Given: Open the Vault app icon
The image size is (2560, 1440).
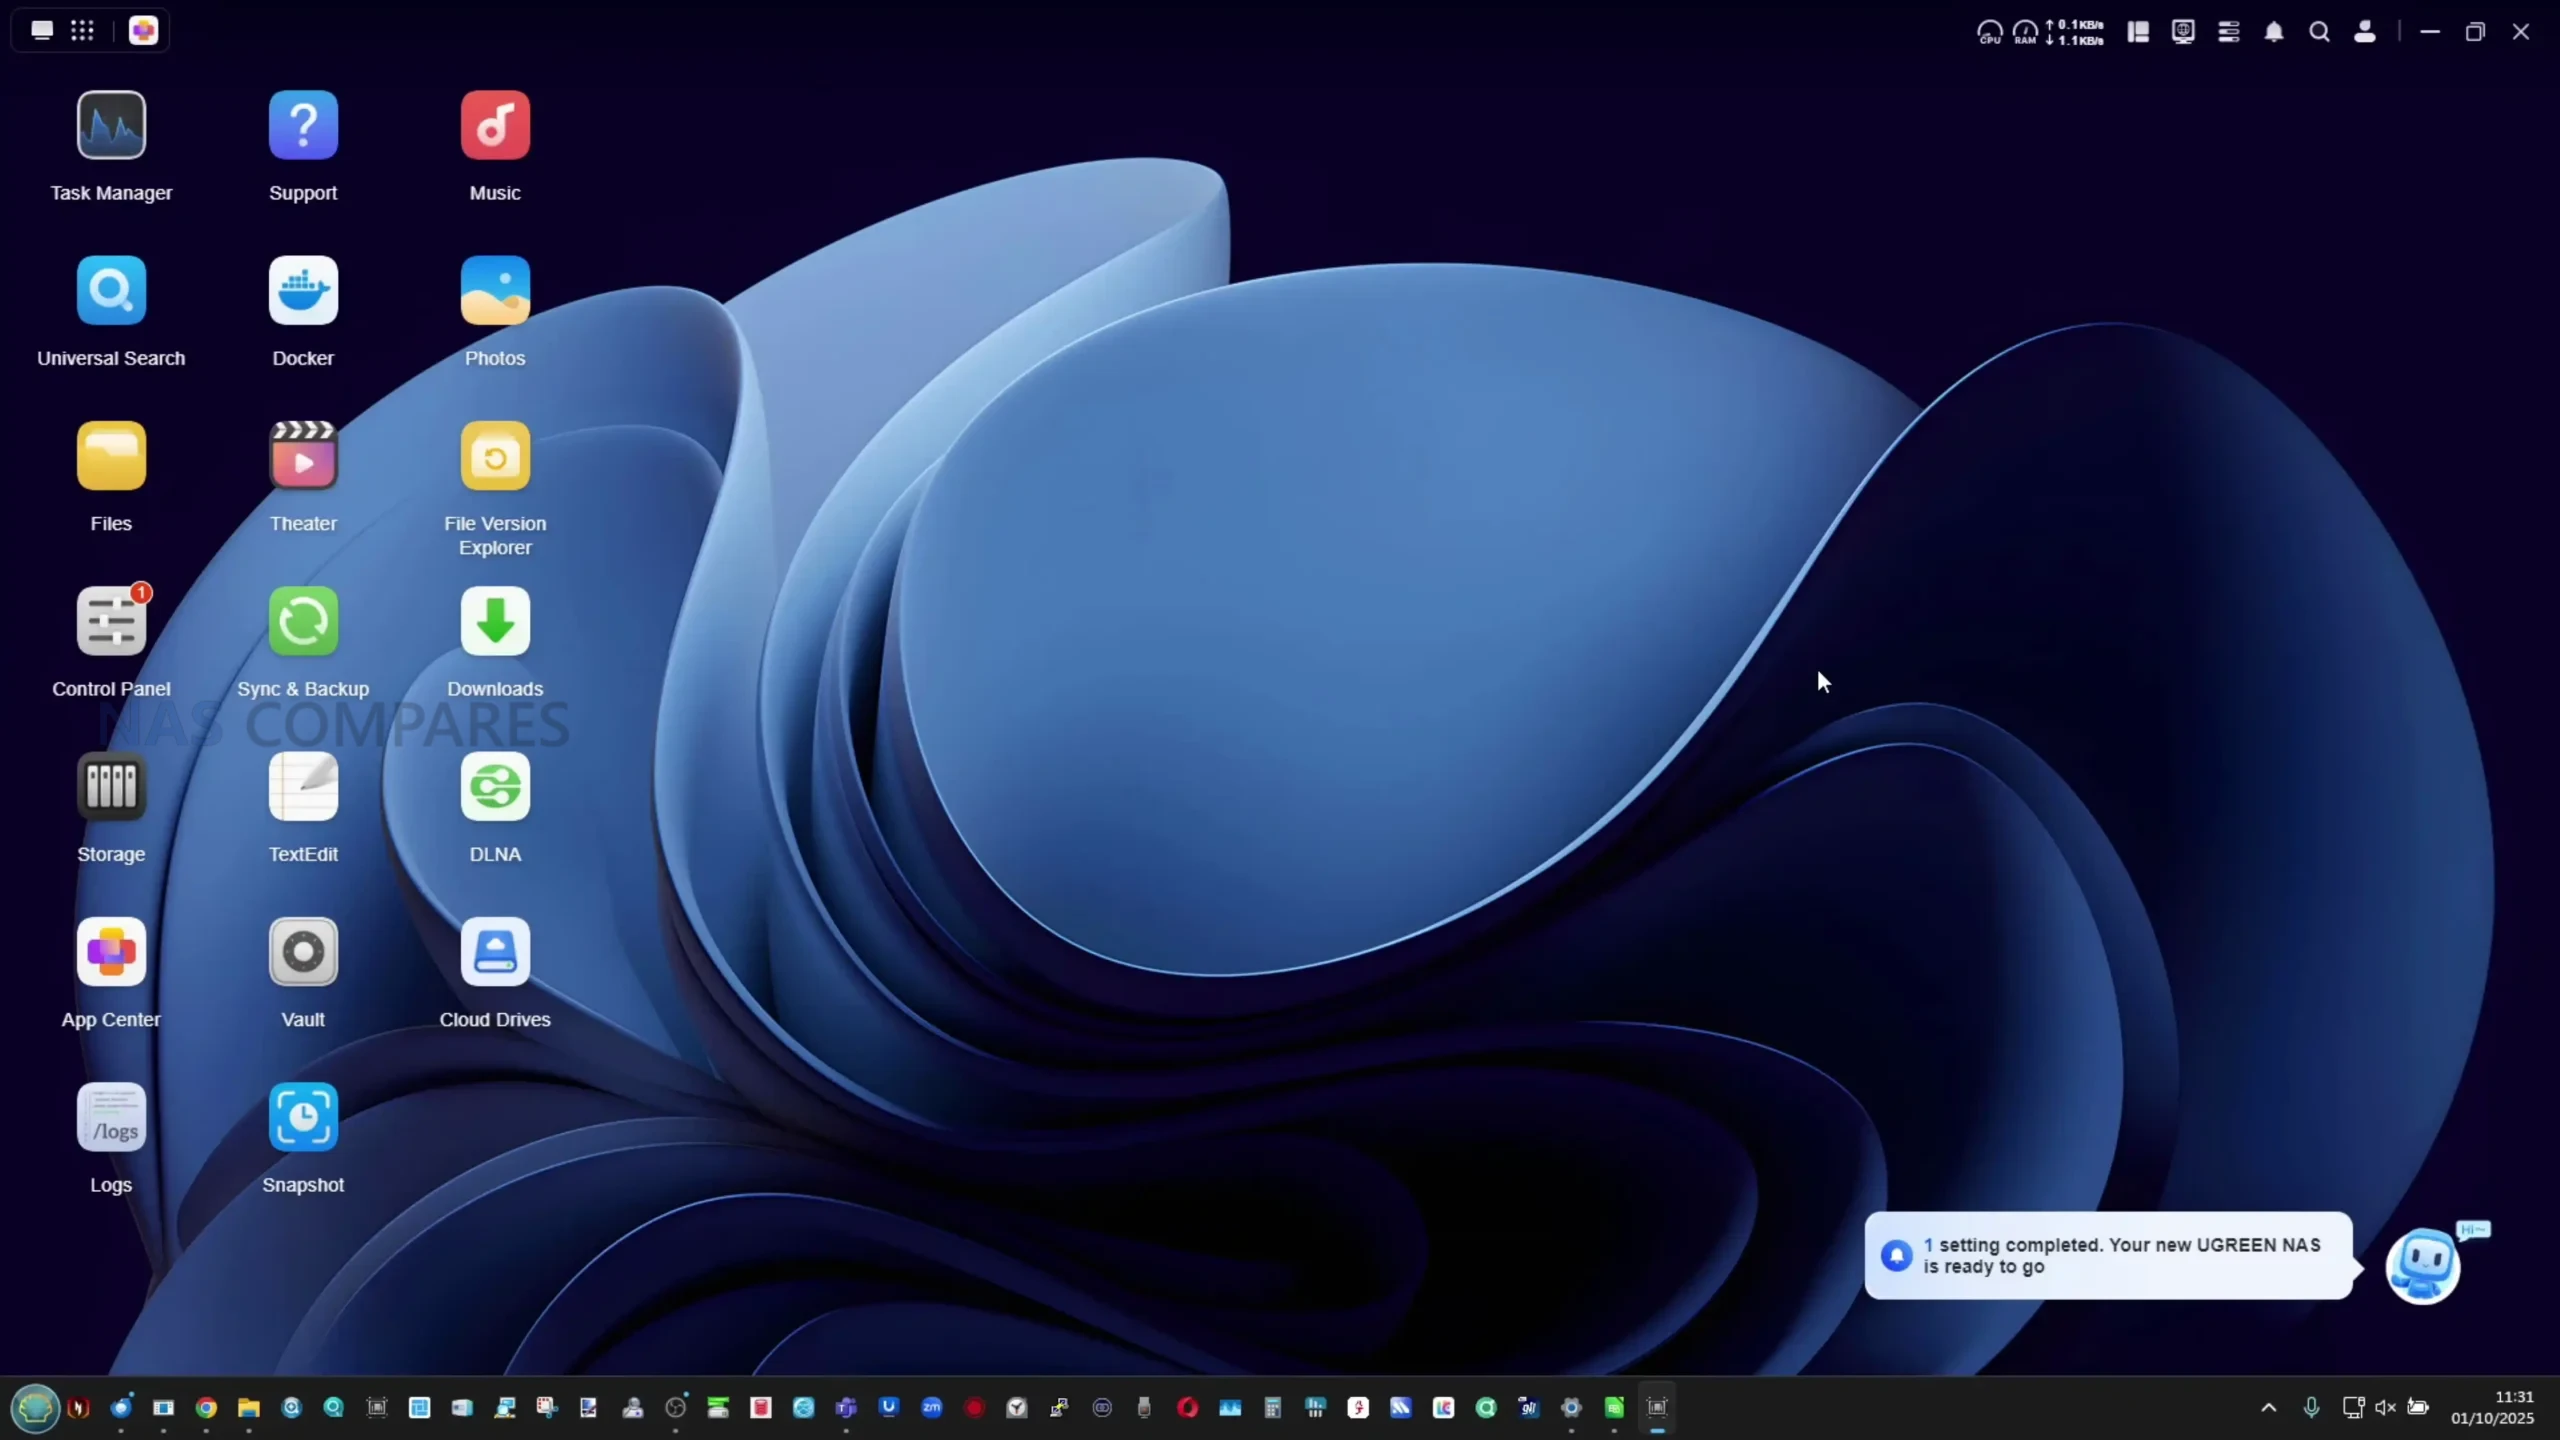Looking at the screenshot, I should (303, 952).
